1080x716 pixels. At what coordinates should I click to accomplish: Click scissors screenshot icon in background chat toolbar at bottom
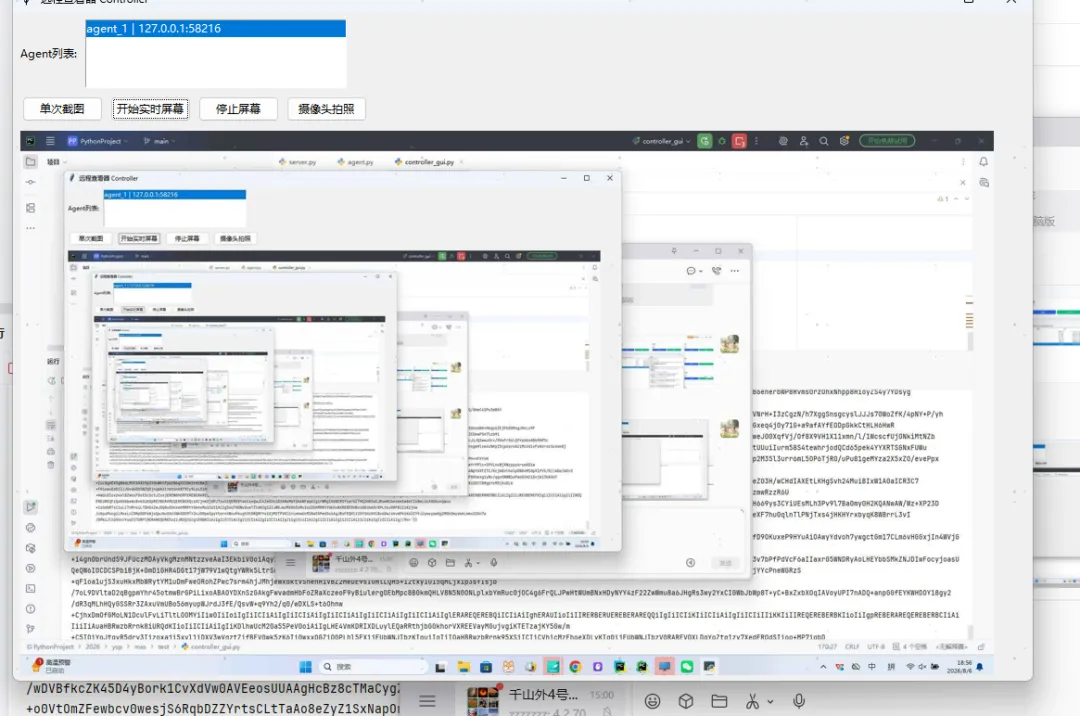pyautogui.click(x=752, y=701)
